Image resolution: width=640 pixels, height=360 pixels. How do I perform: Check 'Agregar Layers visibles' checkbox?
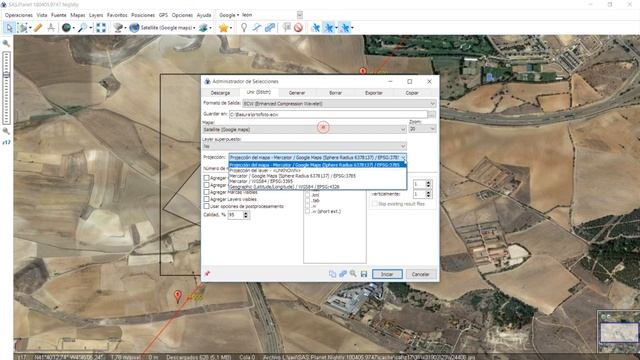[207, 199]
